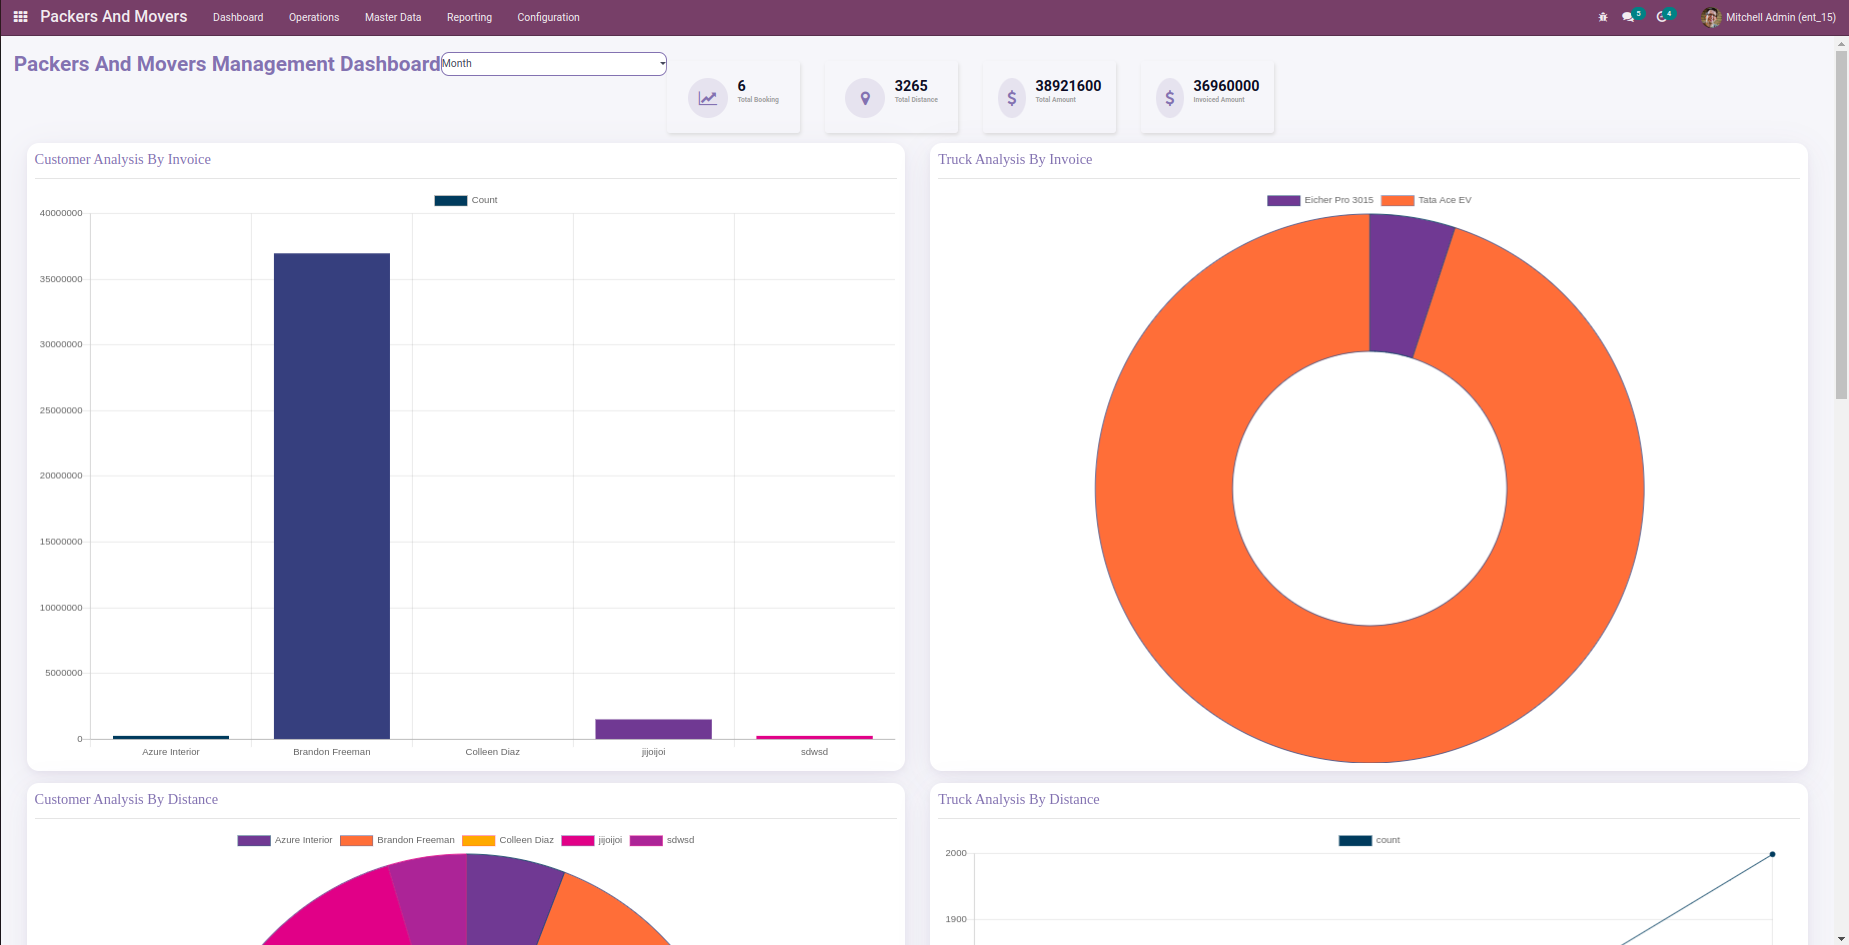Click Mitchell Admin user avatar
Viewport: 1849px width, 945px height.
(1711, 17)
